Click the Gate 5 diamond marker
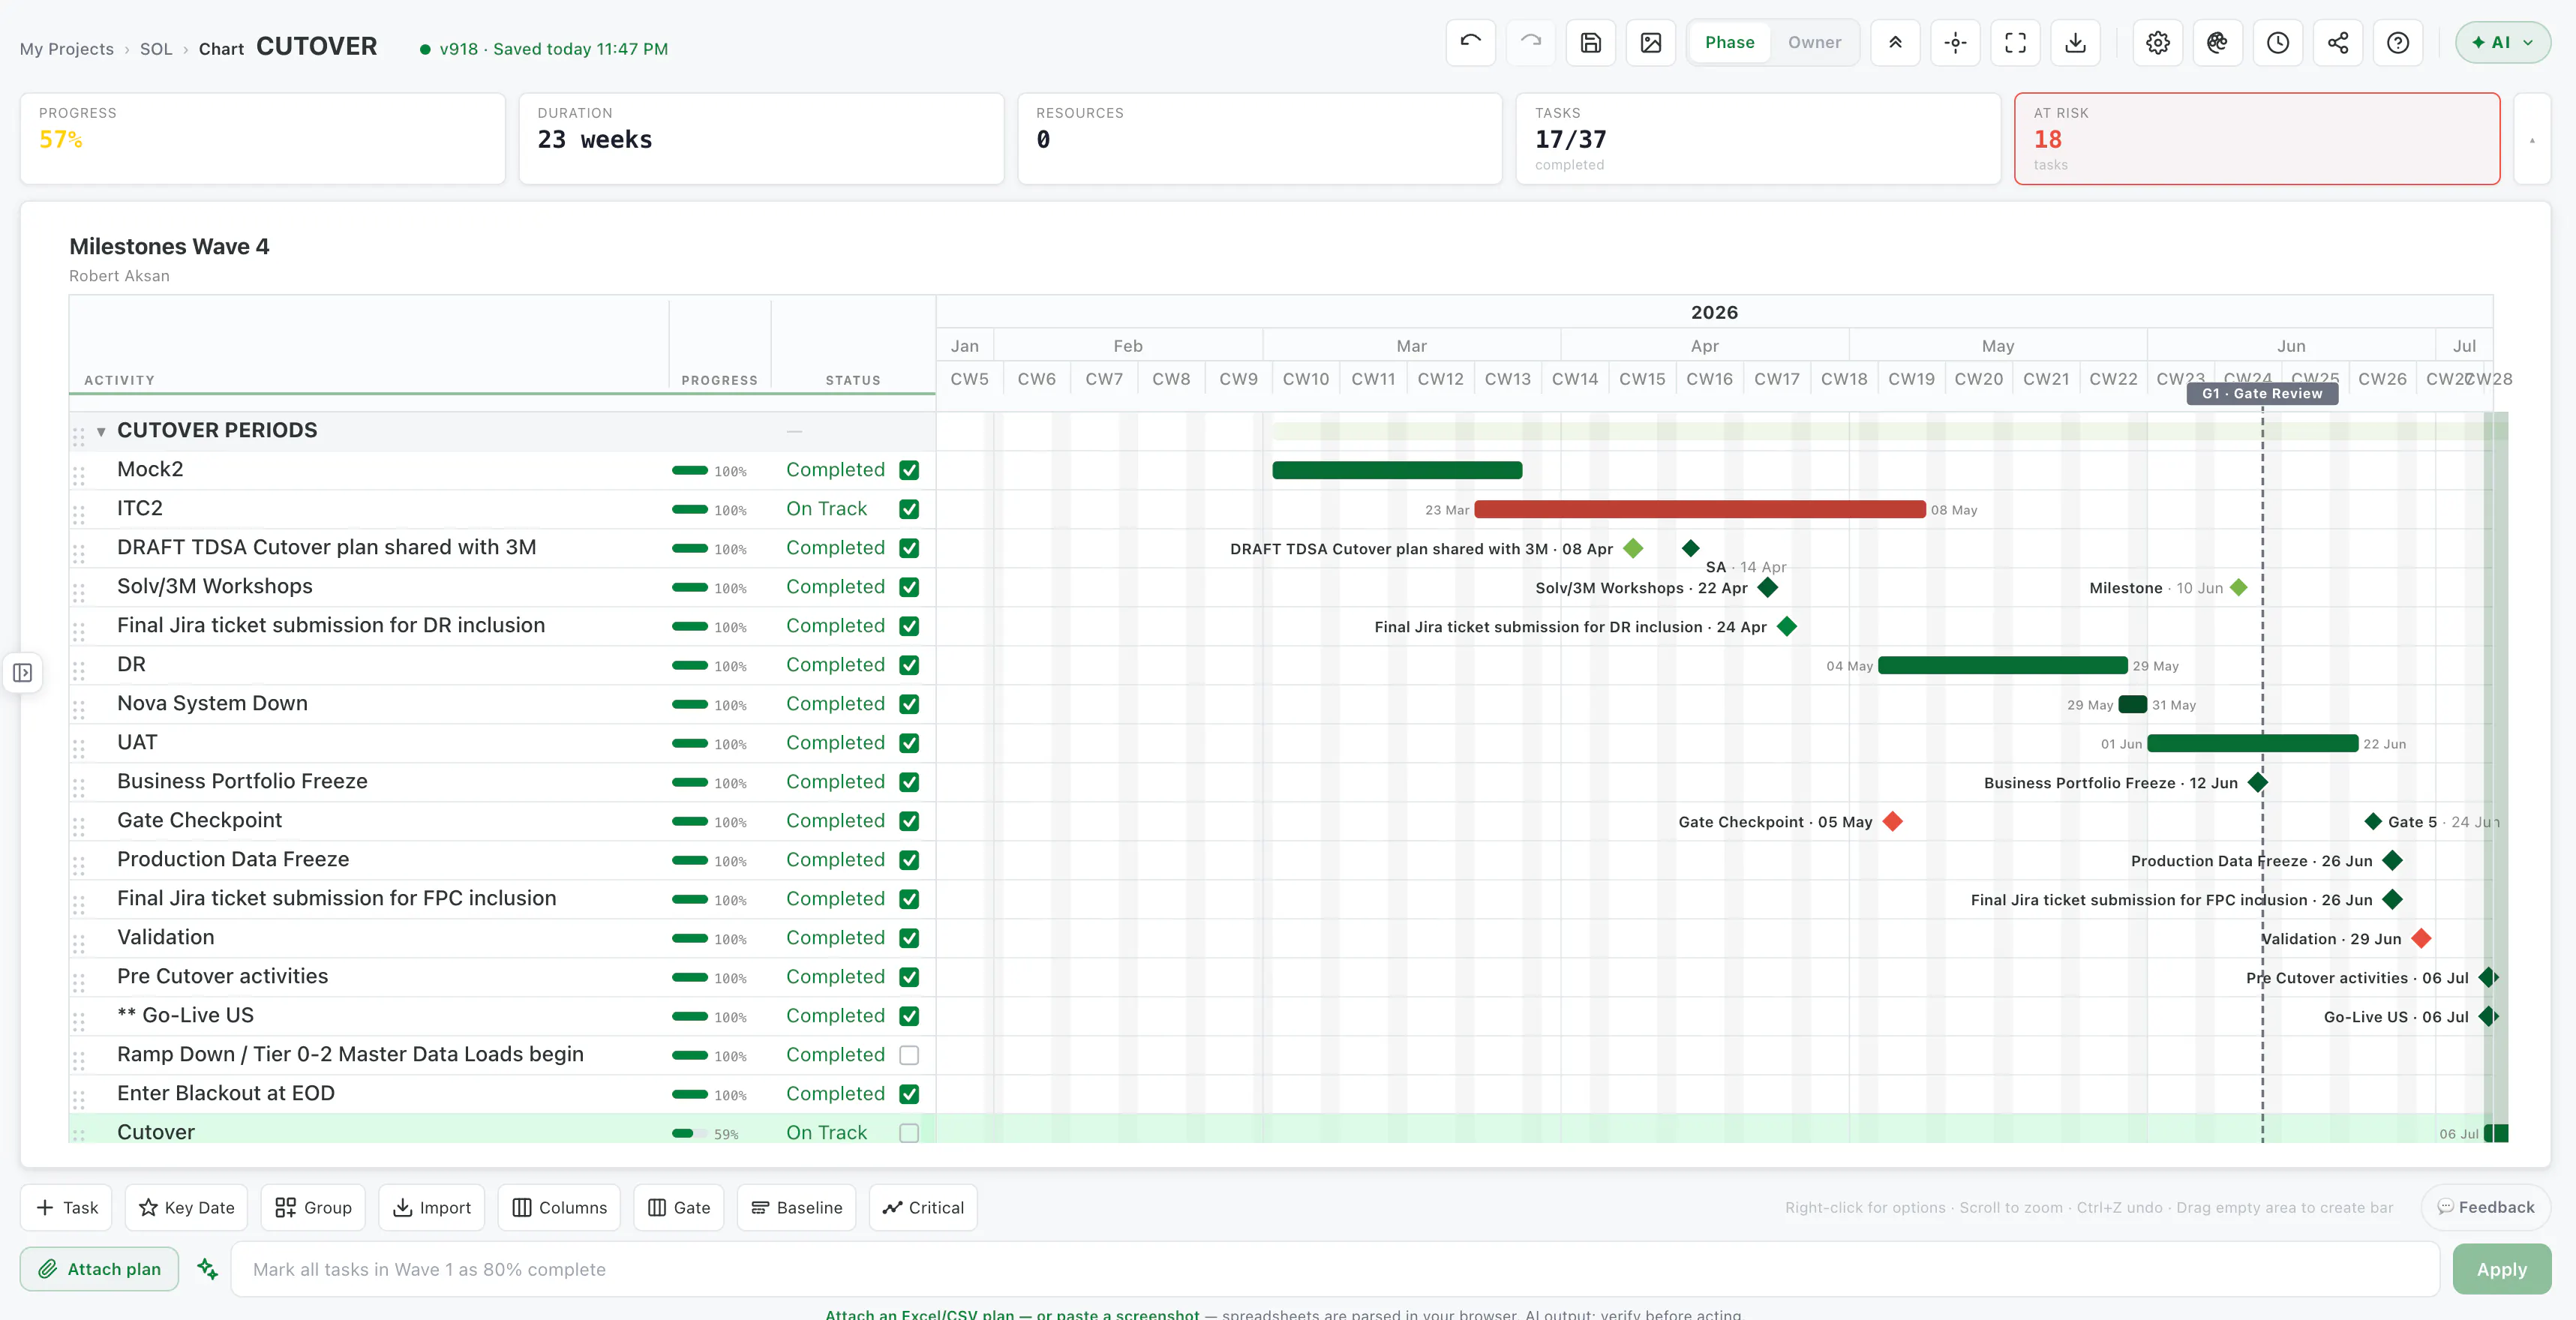 pyautogui.click(x=2373, y=821)
